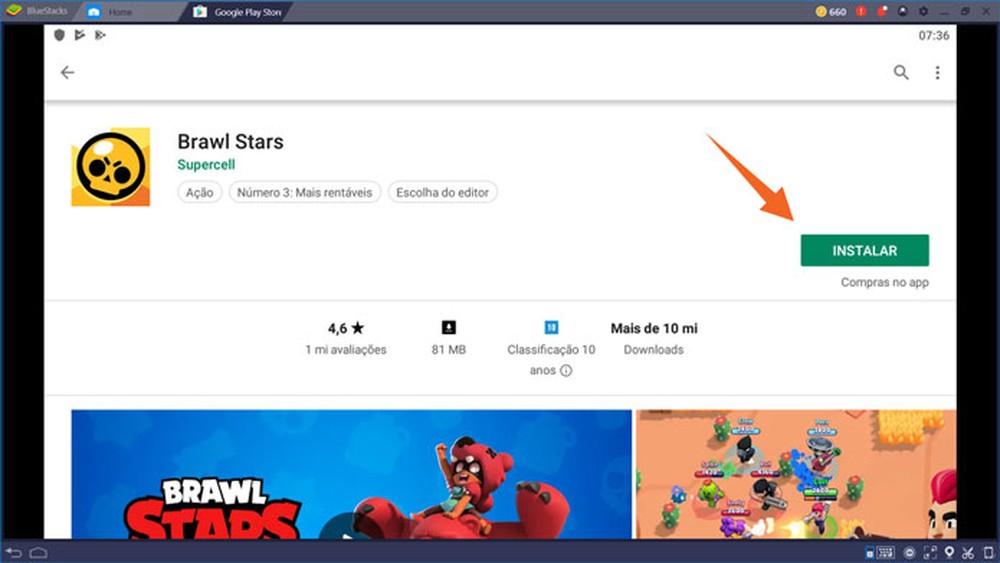Click the second Play Store notification icon
Viewport: 1000px width, 563px height.
tap(100, 35)
